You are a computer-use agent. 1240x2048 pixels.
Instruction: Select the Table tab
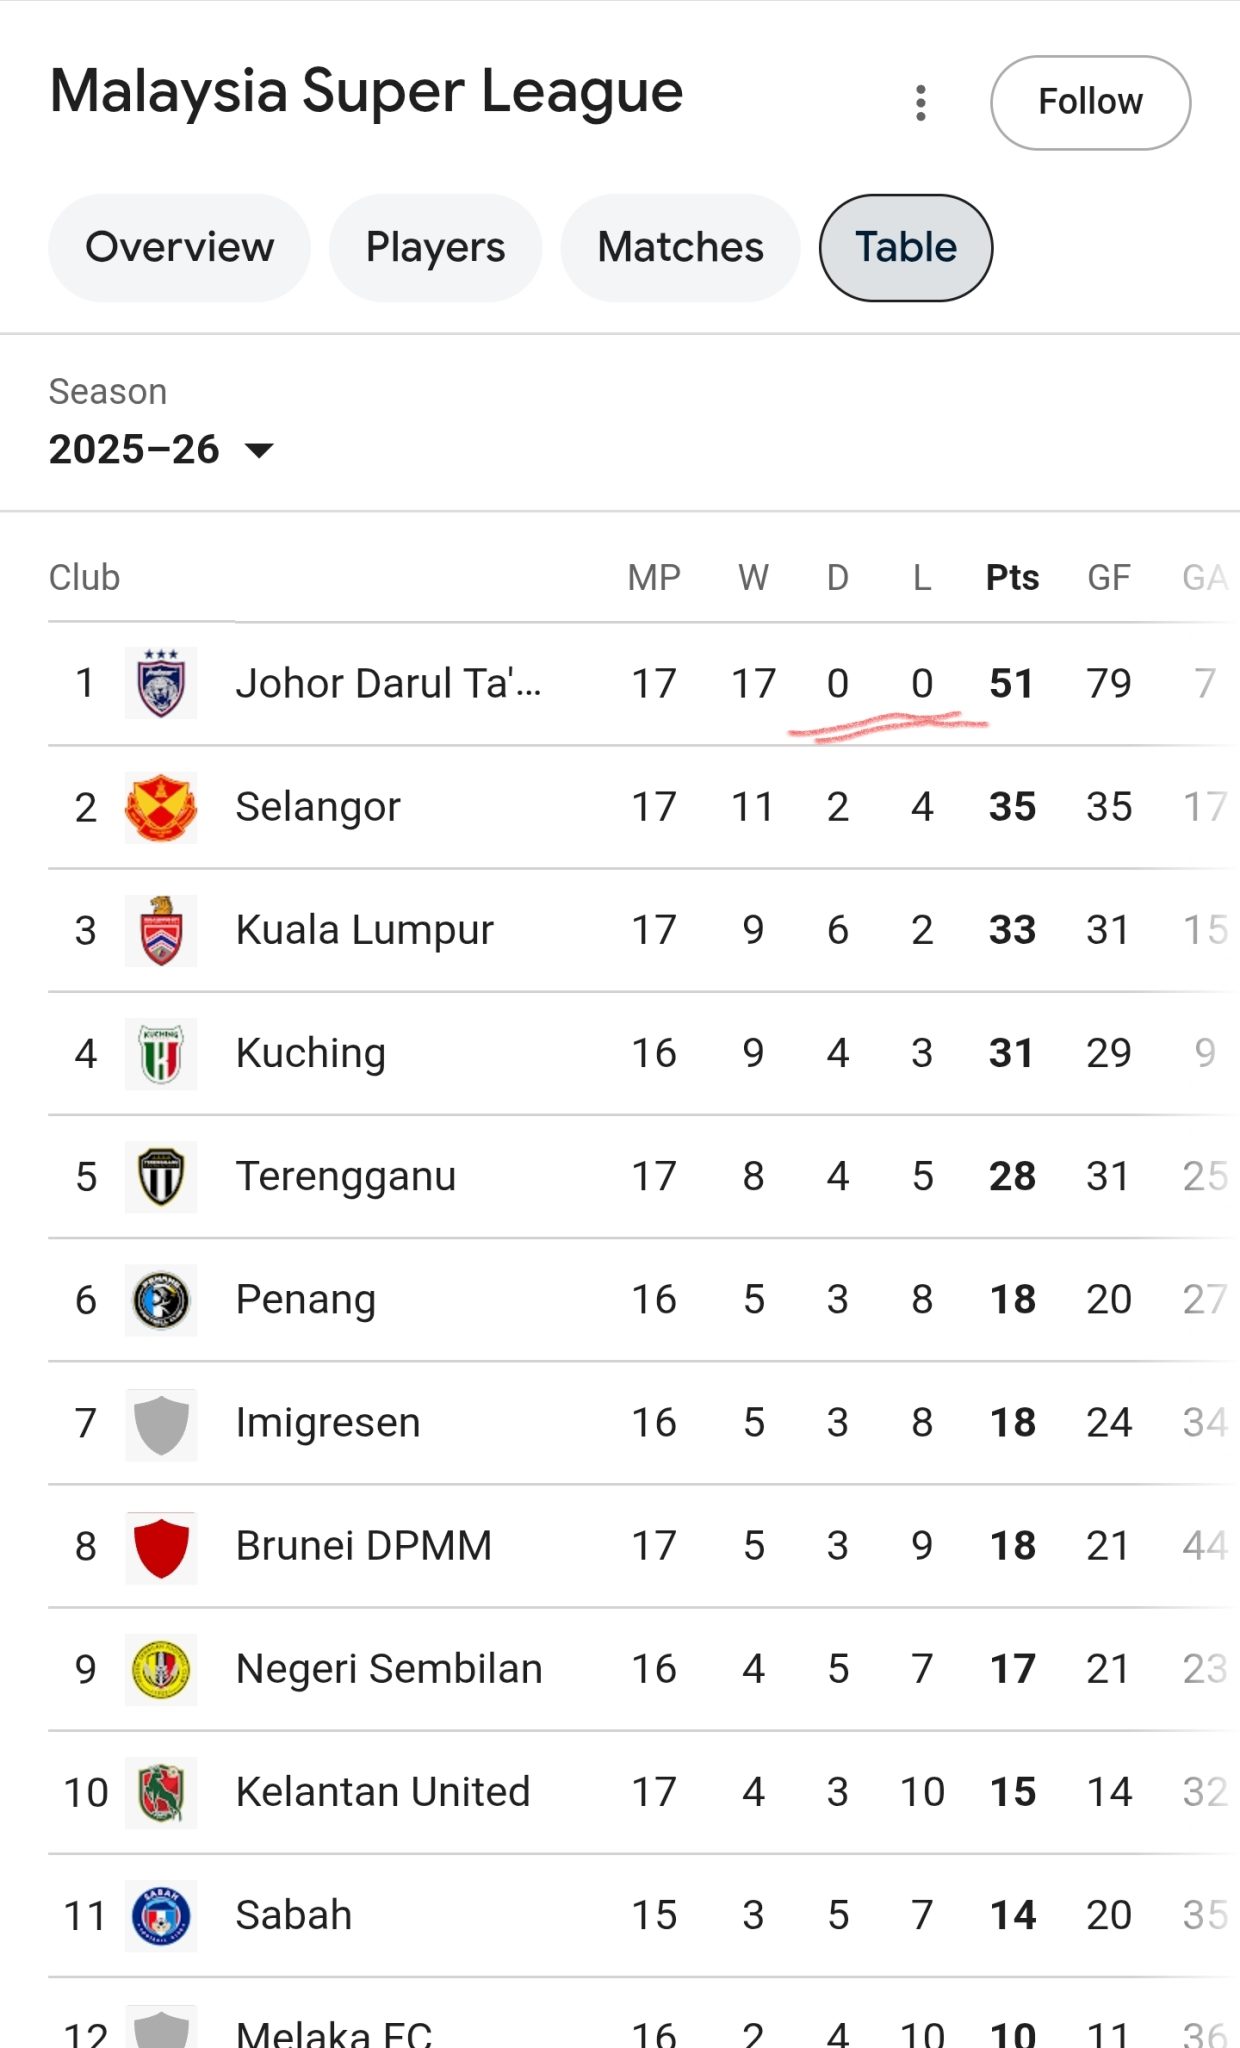[906, 247]
